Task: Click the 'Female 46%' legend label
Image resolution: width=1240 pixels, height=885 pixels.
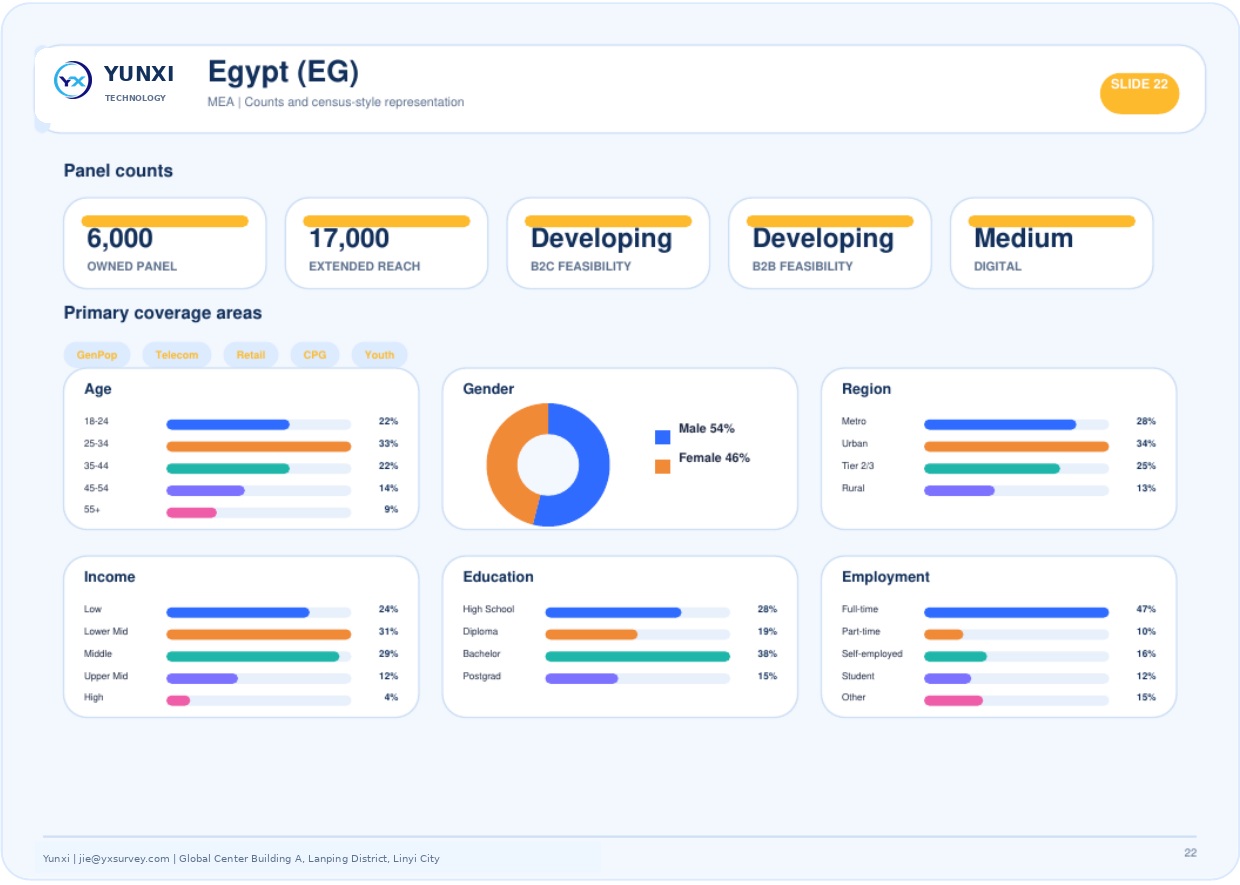Action: tap(714, 458)
